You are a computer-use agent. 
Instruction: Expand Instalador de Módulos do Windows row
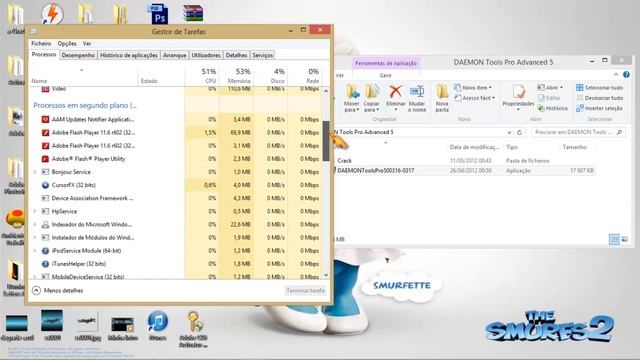point(35,238)
